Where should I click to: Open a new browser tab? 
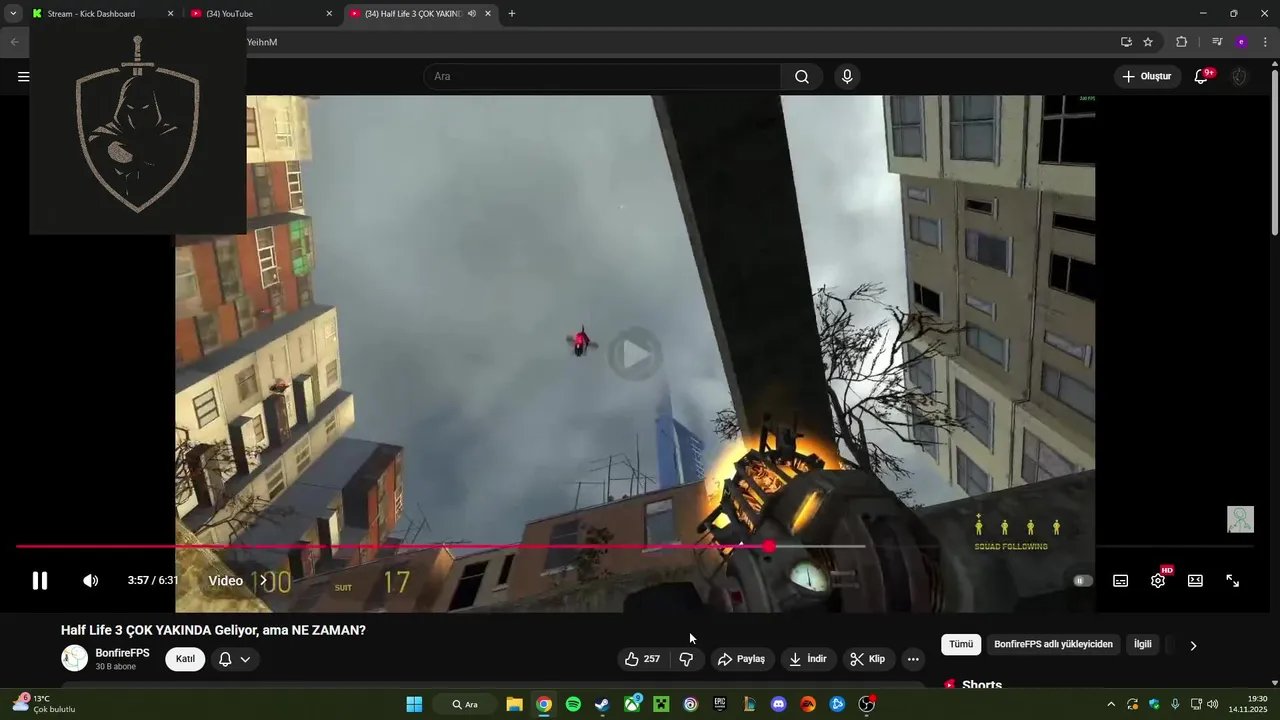pos(512,14)
